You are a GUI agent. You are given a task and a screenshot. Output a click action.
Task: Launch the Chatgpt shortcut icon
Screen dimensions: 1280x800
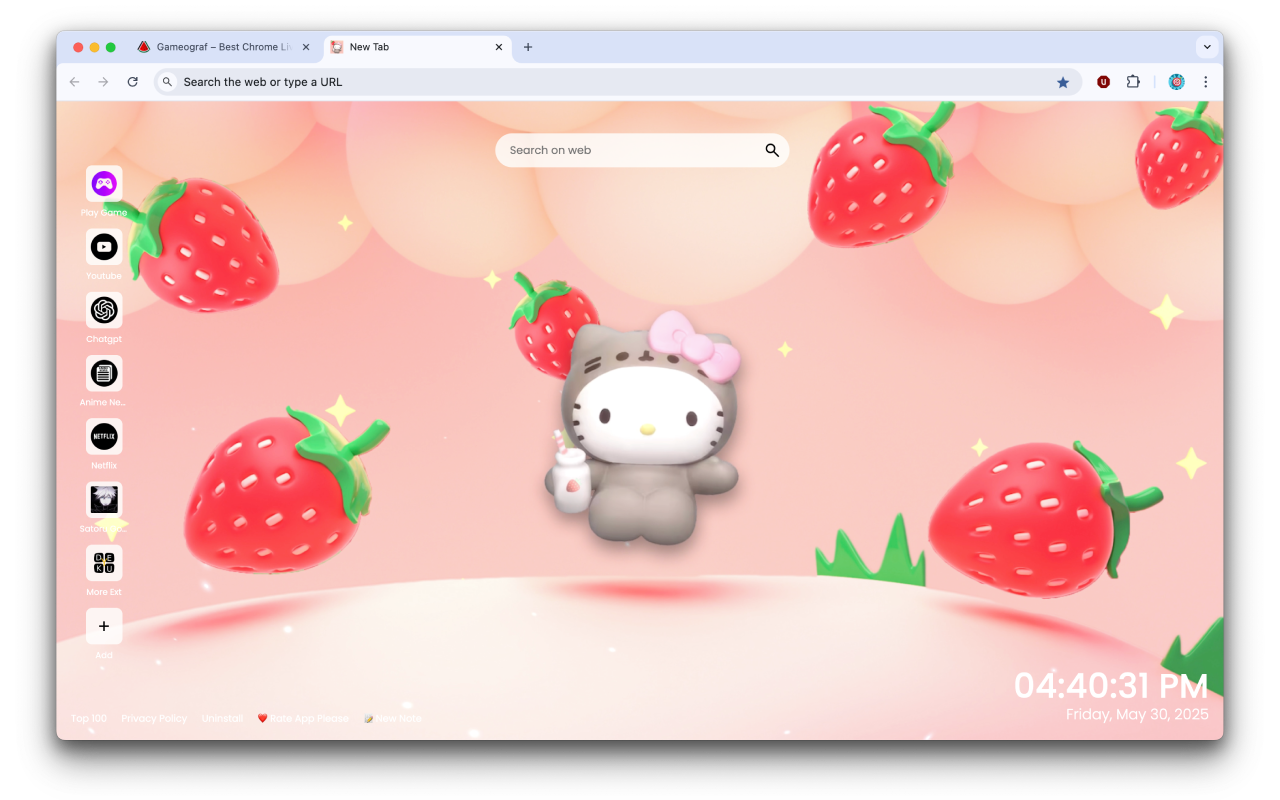point(104,310)
